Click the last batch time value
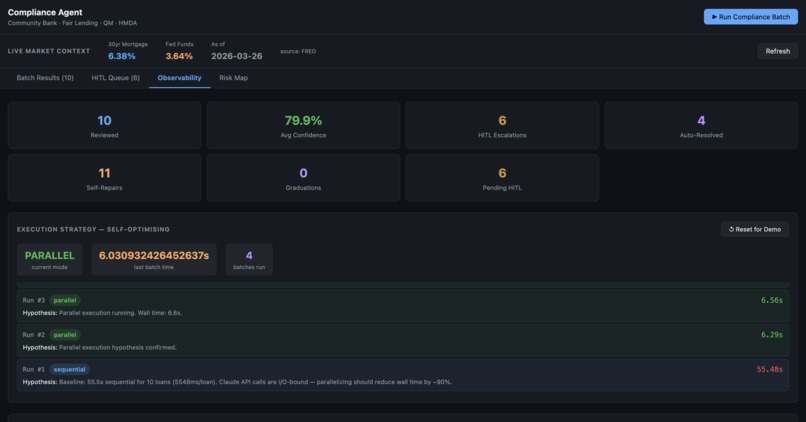The width and height of the screenshot is (806, 422). click(x=154, y=256)
